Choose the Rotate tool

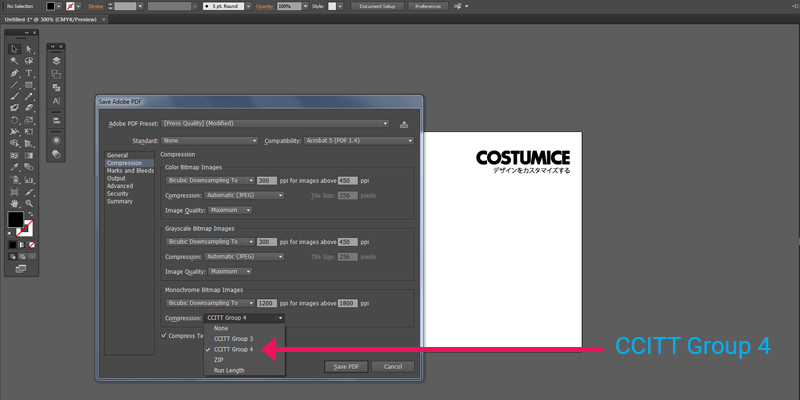pos(15,120)
